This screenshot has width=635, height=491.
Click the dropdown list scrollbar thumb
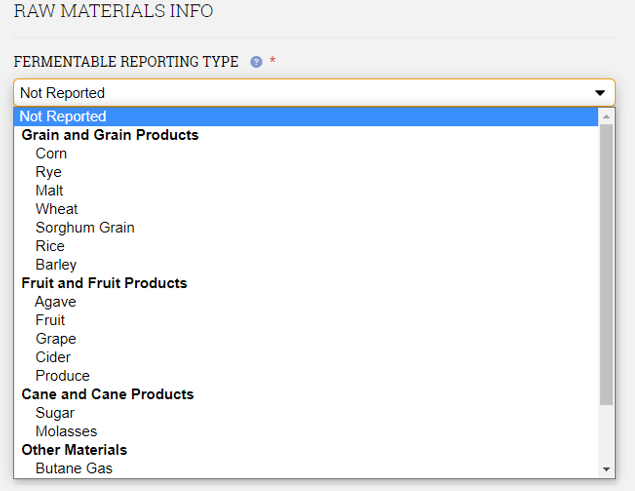(606, 265)
